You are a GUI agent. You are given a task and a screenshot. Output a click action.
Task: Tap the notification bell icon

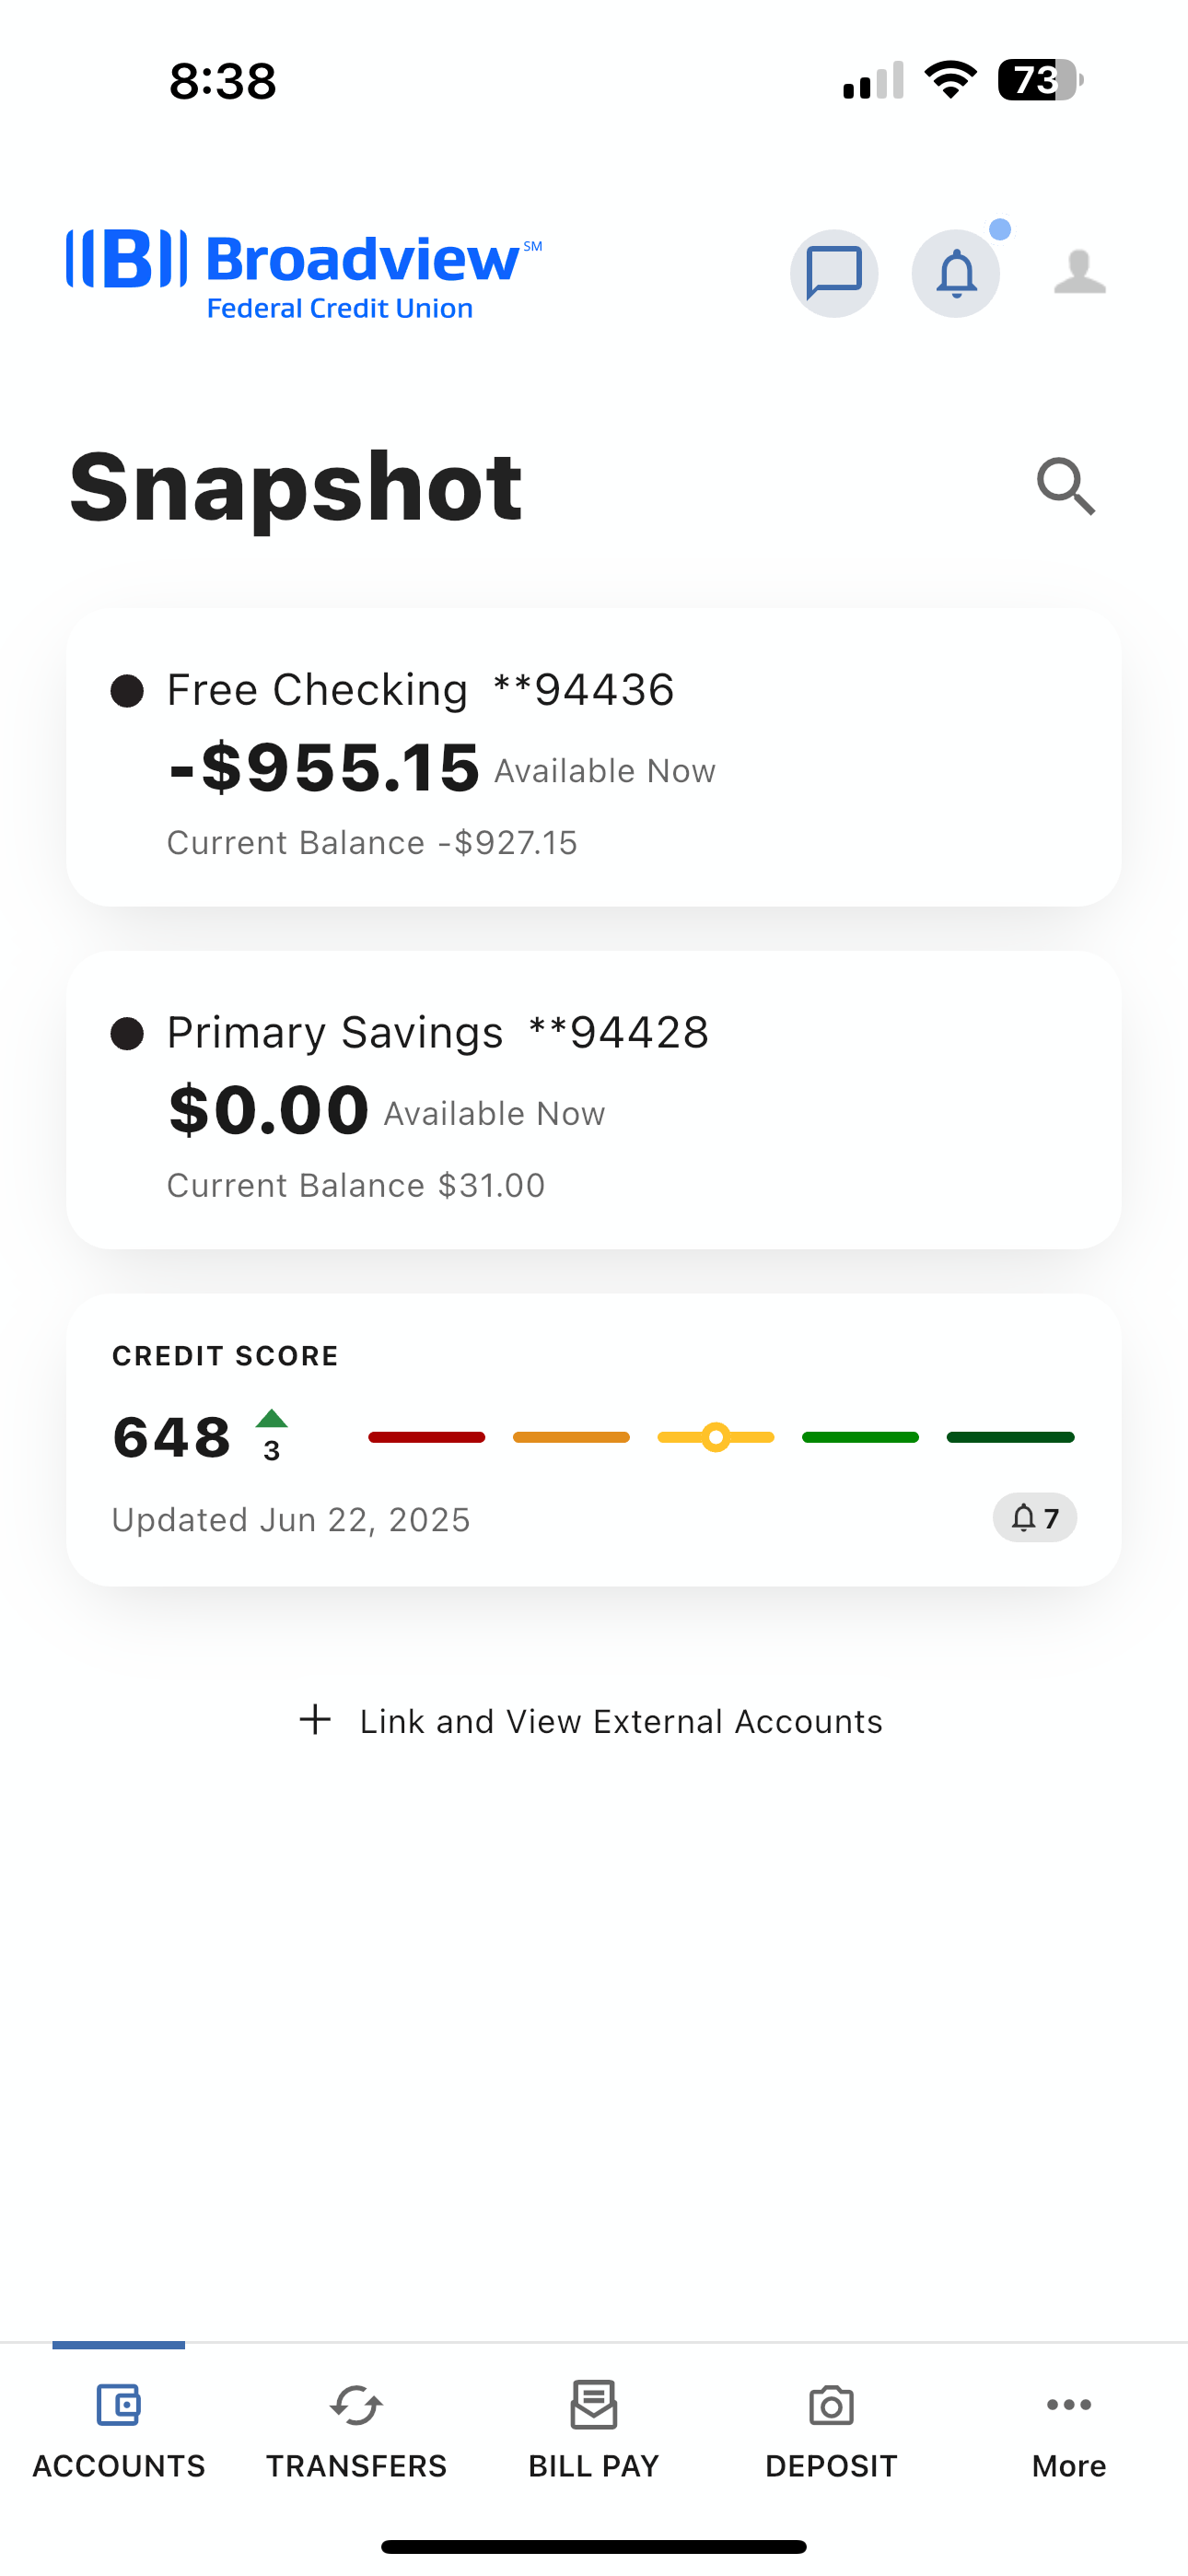956,273
